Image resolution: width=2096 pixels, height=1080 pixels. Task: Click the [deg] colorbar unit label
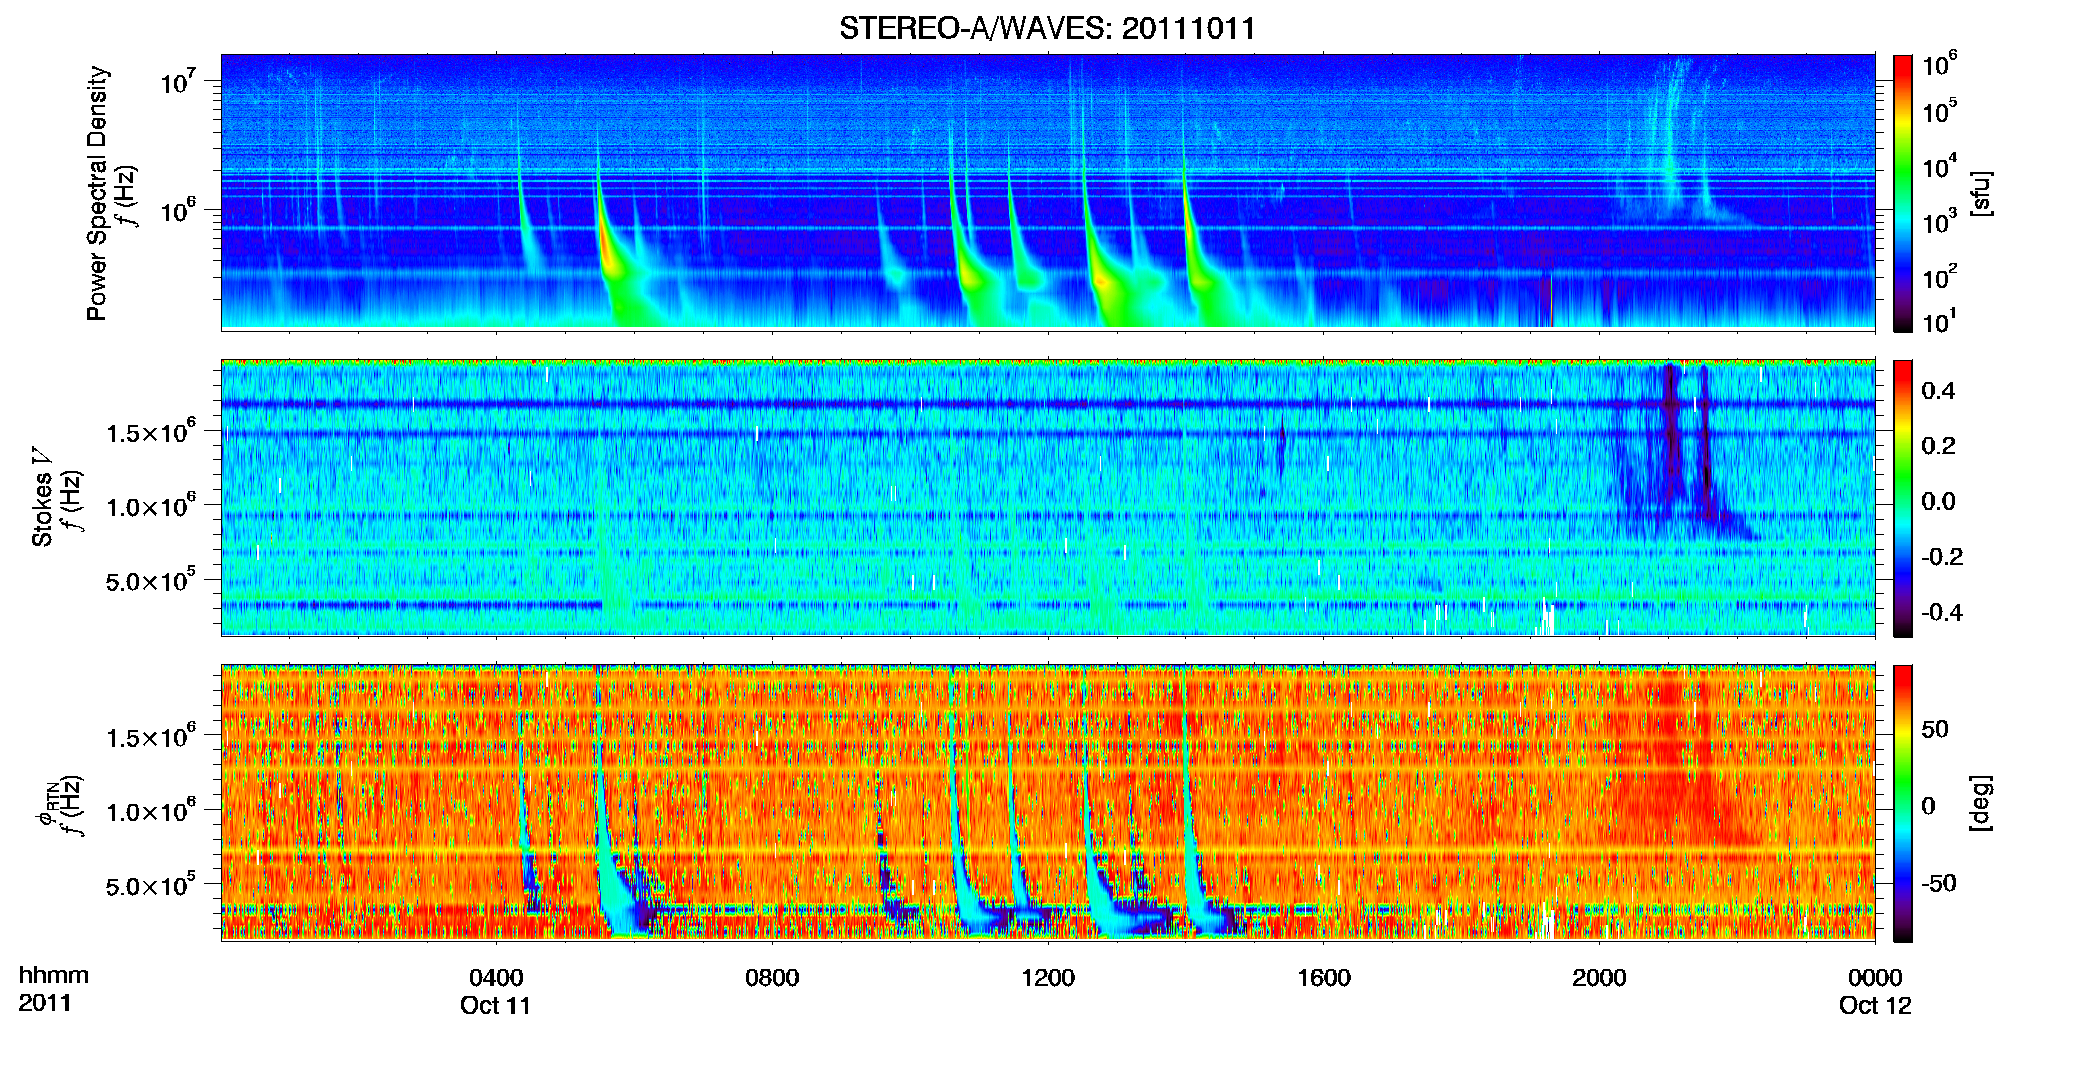click(x=1981, y=803)
